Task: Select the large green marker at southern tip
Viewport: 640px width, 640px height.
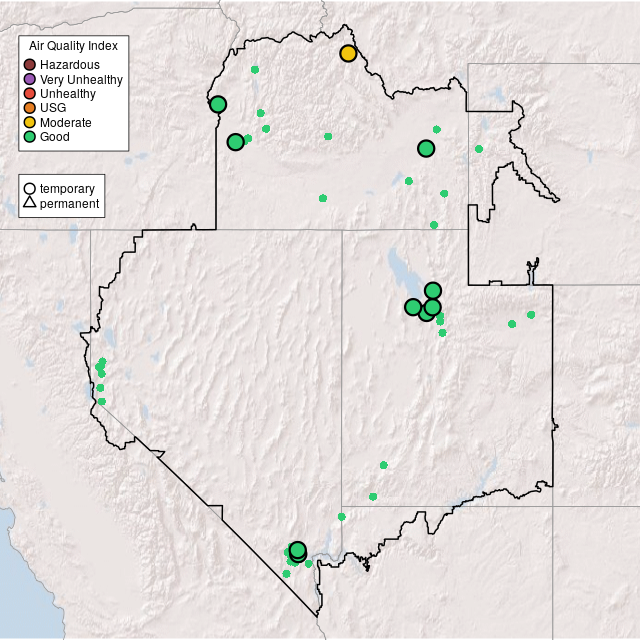Action: 297,551
